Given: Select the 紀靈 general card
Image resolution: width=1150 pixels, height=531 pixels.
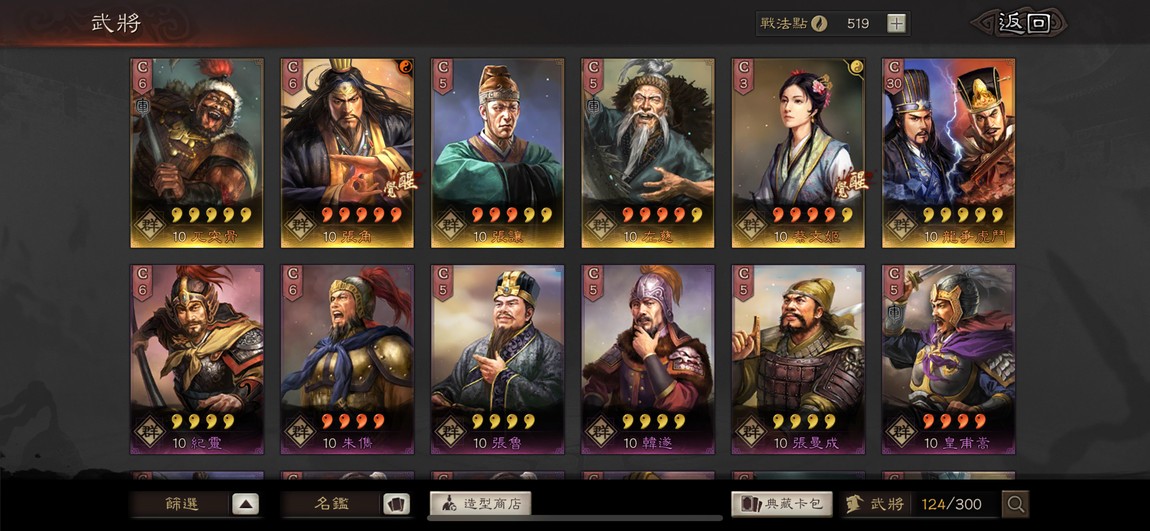Looking at the screenshot, I should (x=197, y=359).
